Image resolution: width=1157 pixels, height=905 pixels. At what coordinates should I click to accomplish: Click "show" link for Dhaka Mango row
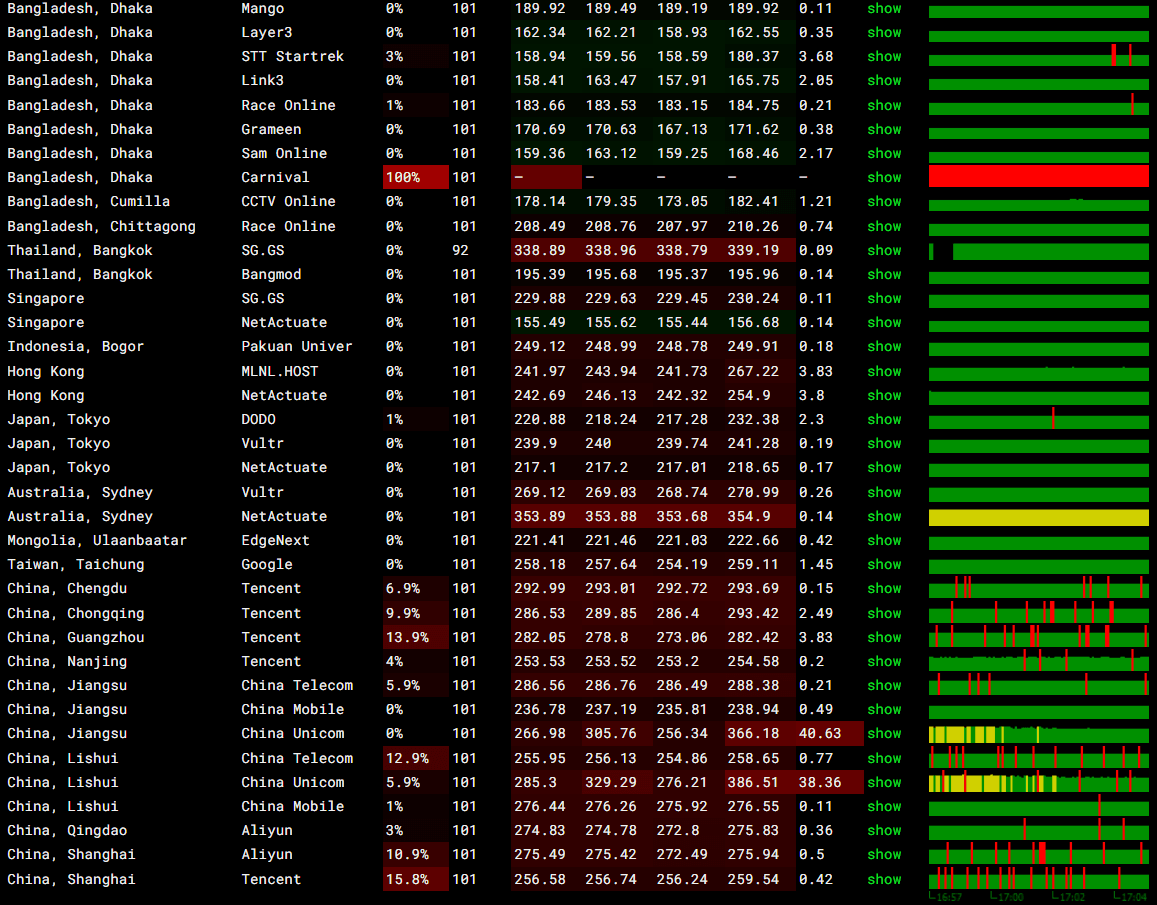(884, 9)
